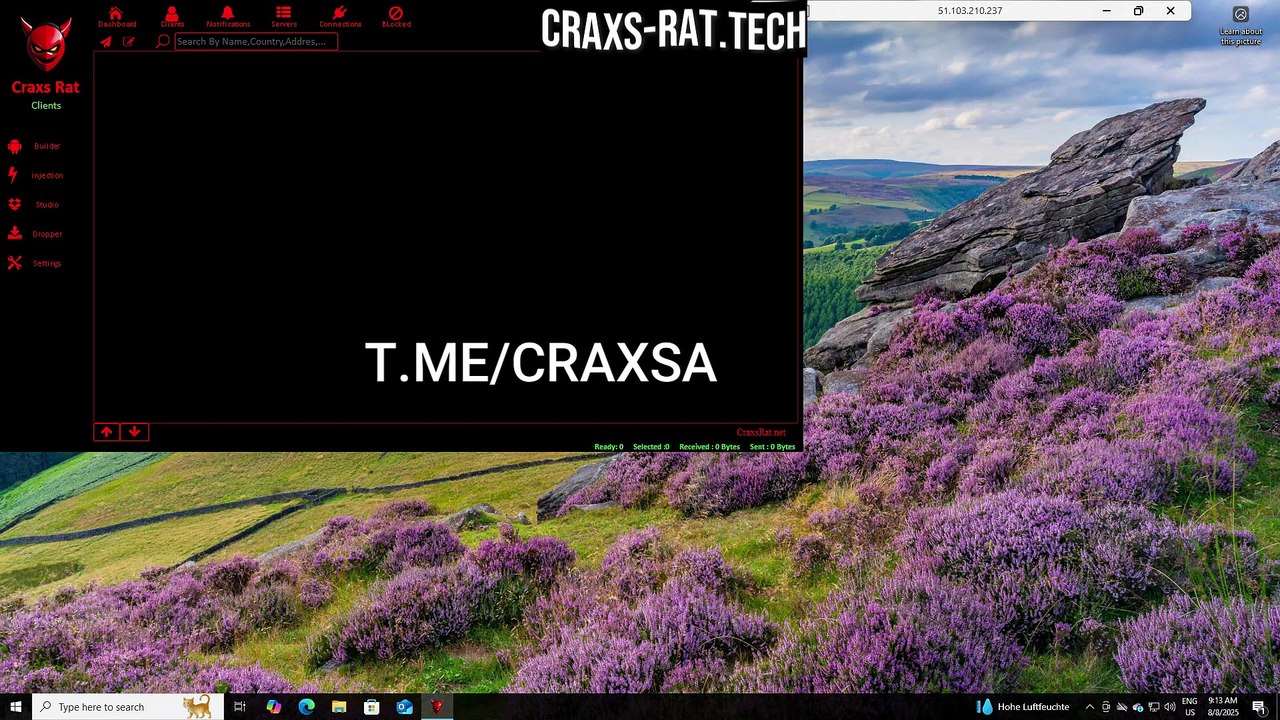Expand the hidden system tray icons
Screen dimensions: 1280x720
point(1090,707)
